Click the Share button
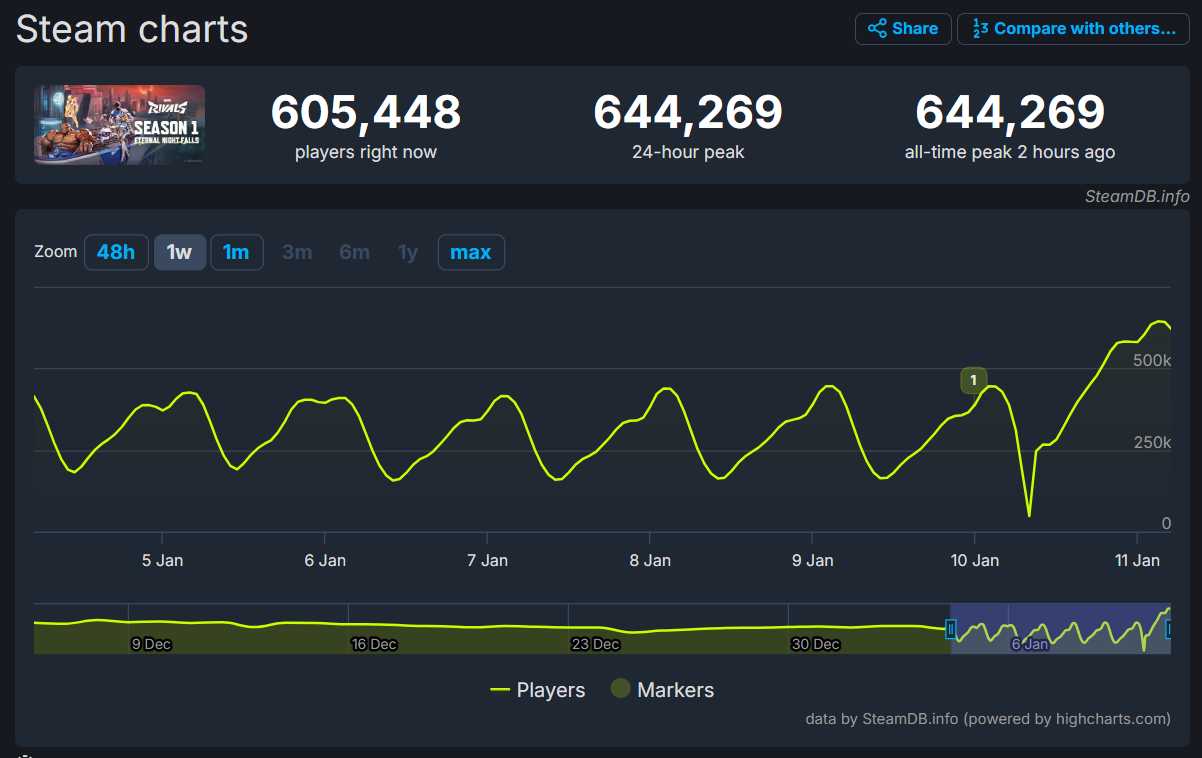Image resolution: width=1202 pixels, height=758 pixels. (x=902, y=29)
